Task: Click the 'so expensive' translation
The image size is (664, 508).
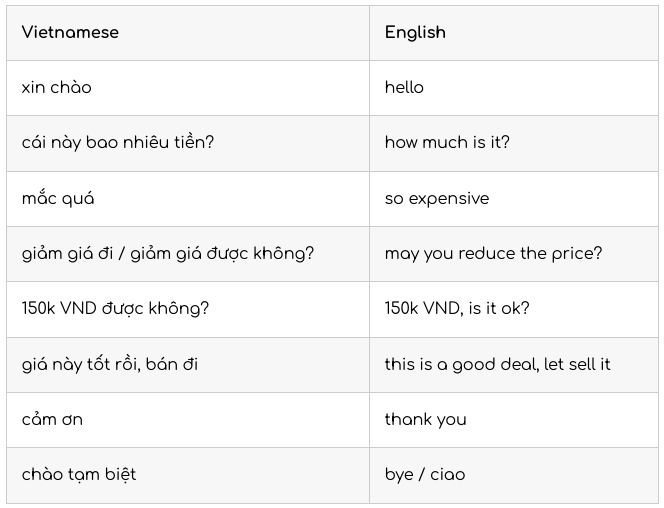Action: point(437,199)
